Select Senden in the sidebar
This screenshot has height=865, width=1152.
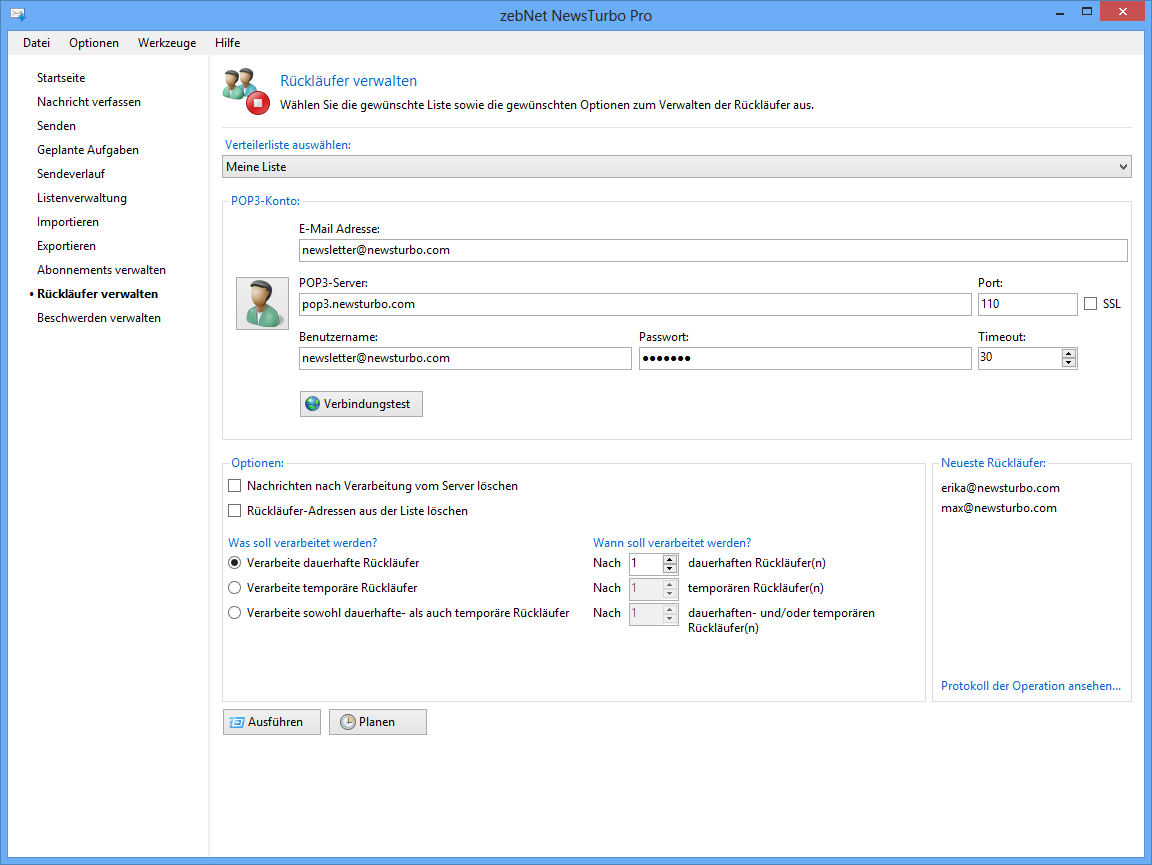coord(57,126)
